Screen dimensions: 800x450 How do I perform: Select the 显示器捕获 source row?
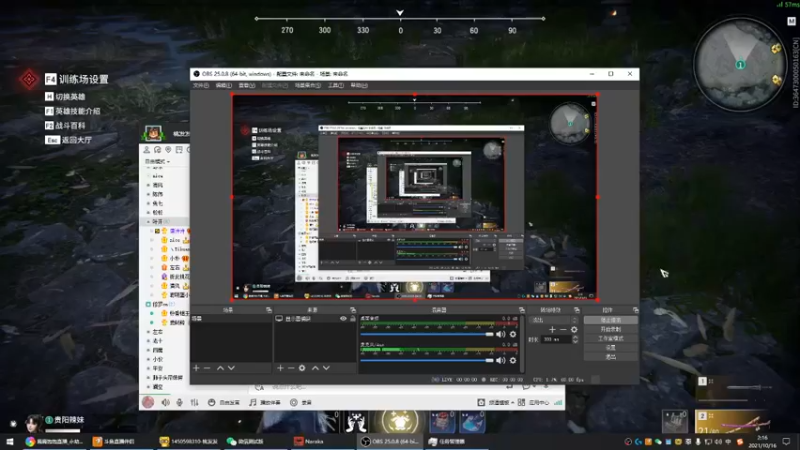315,318
